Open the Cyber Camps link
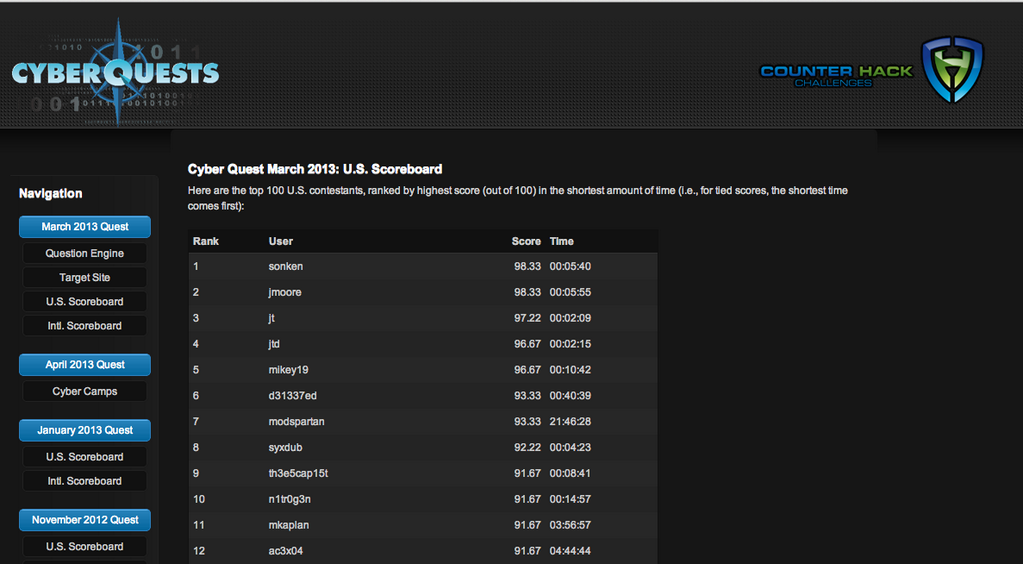 point(85,392)
